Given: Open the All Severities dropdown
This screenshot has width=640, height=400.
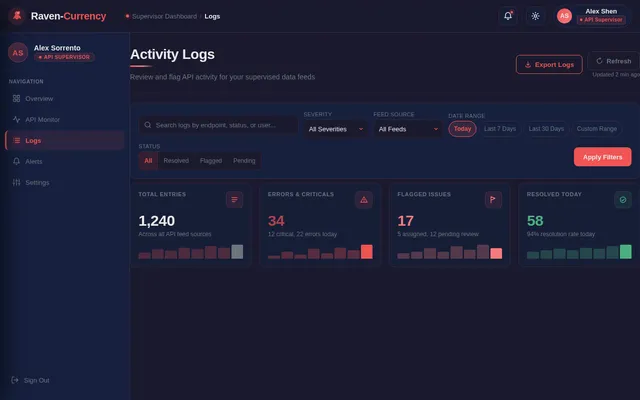Looking at the screenshot, I should pos(335,129).
